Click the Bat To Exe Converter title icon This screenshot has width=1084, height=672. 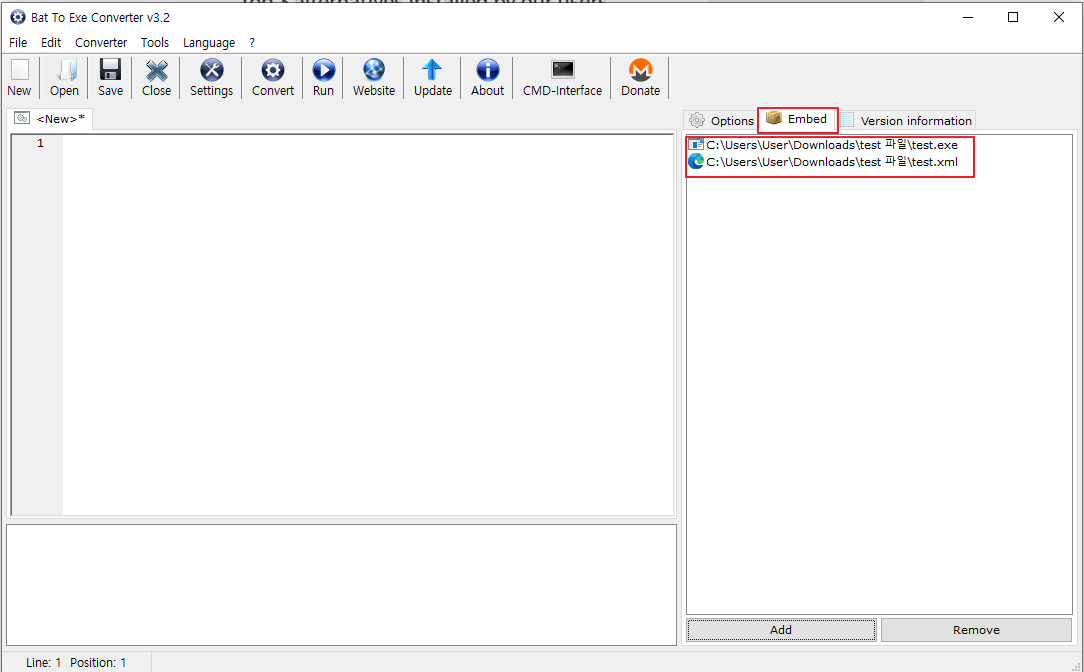click(x=18, y=17)
